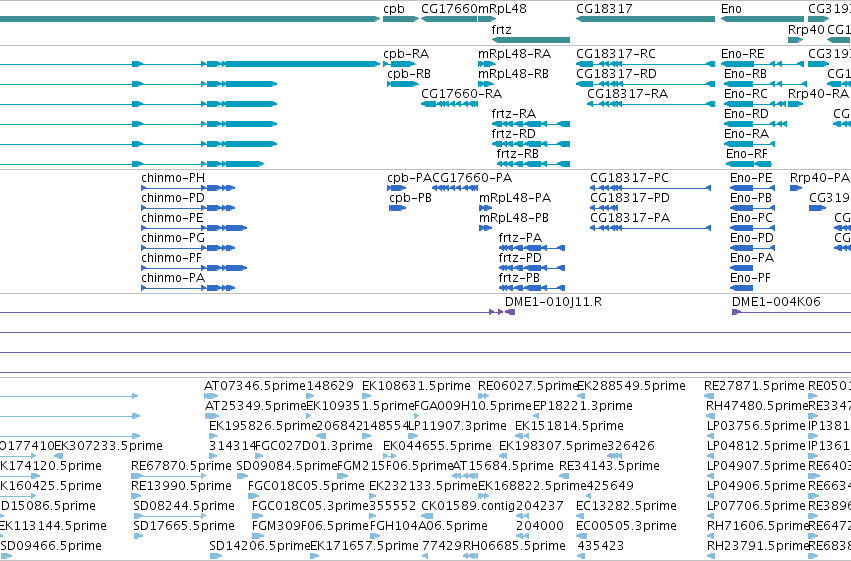Select the CG18317 gene feature
The height and width of the screenshot is (561, 851).
(x=645, y=19)
